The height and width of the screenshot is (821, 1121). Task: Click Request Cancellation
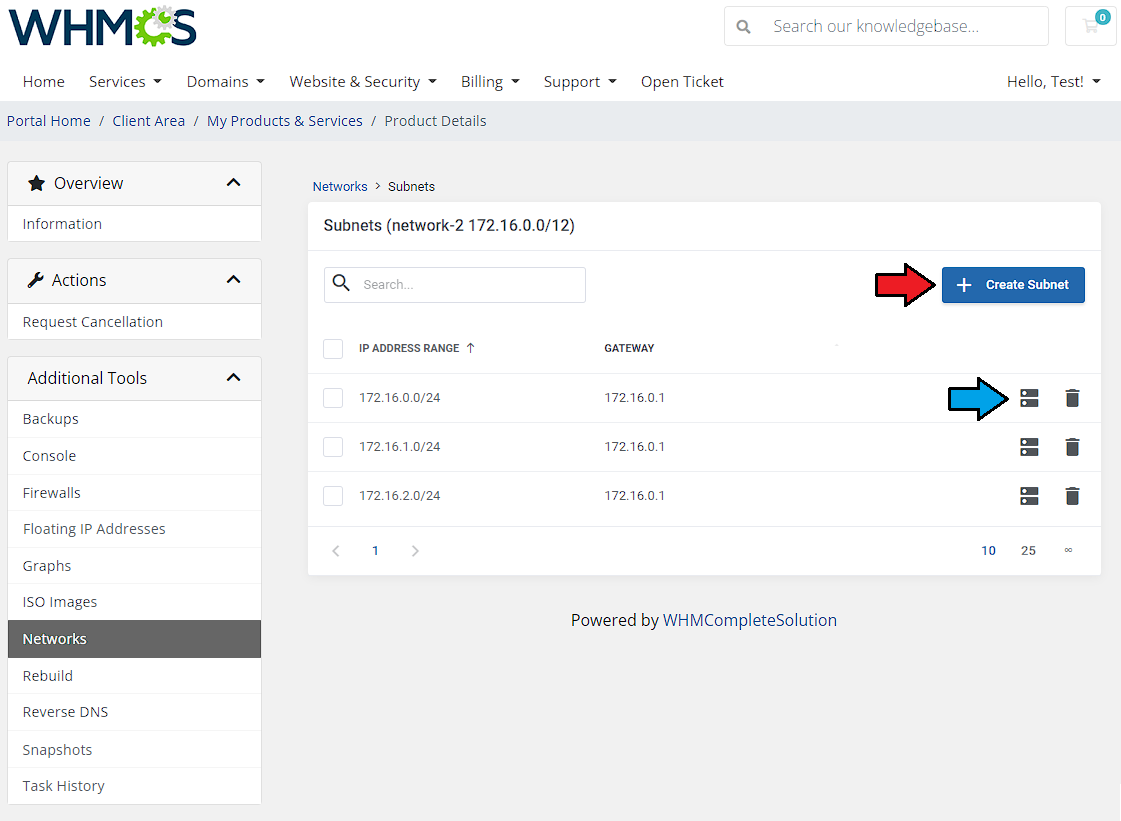pyautogui.click(x=134, y=322)
